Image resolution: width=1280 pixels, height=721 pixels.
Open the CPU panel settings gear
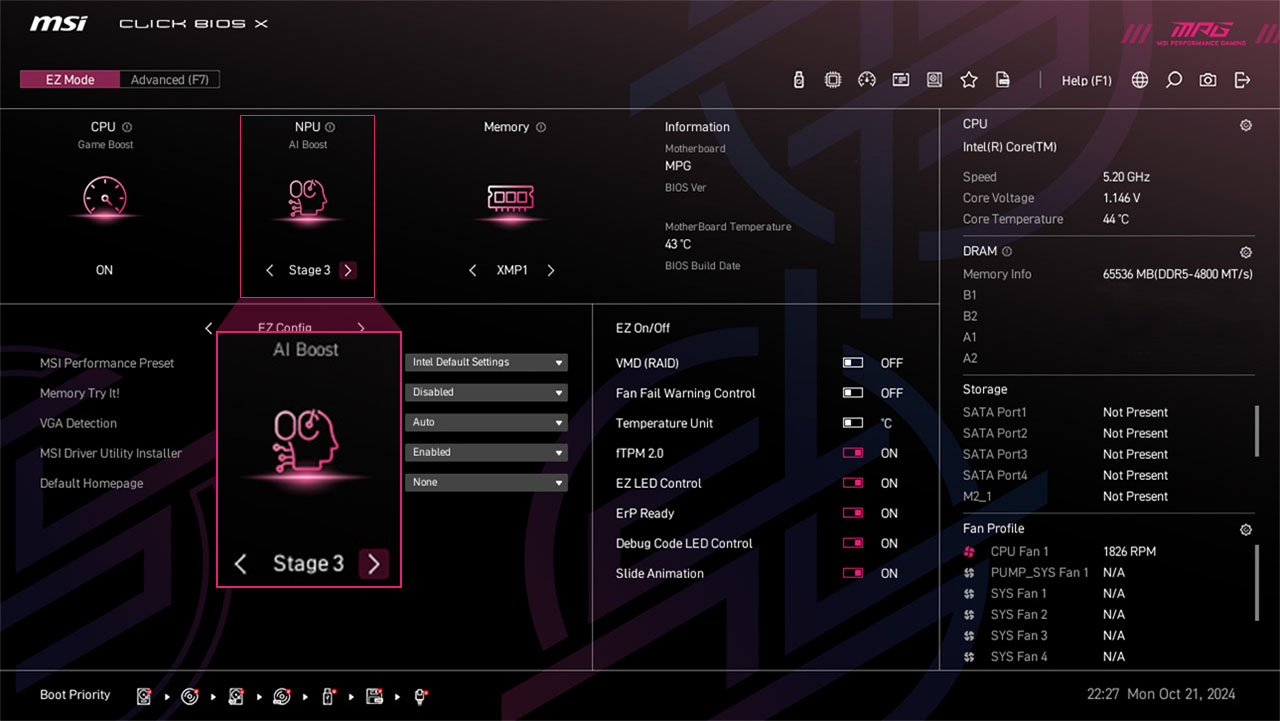click(x=1245, y=125)
